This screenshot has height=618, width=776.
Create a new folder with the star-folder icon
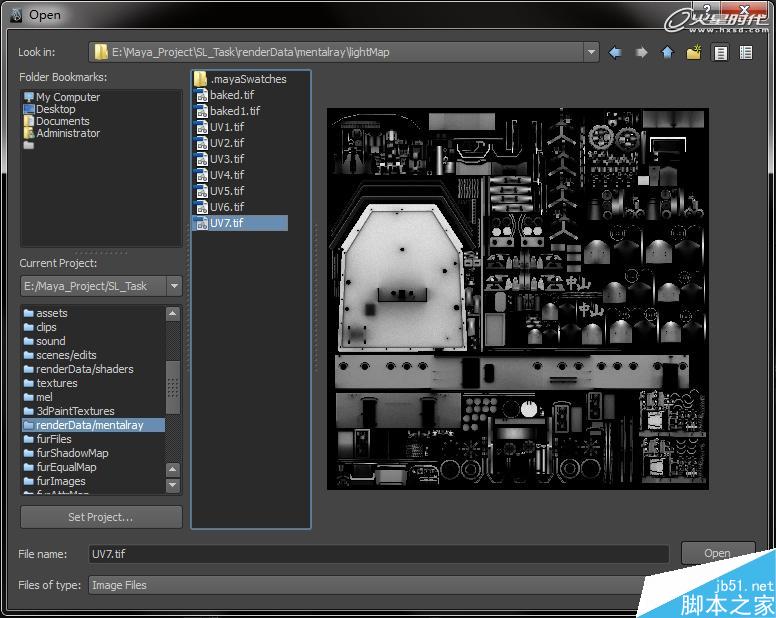point(693,52)
